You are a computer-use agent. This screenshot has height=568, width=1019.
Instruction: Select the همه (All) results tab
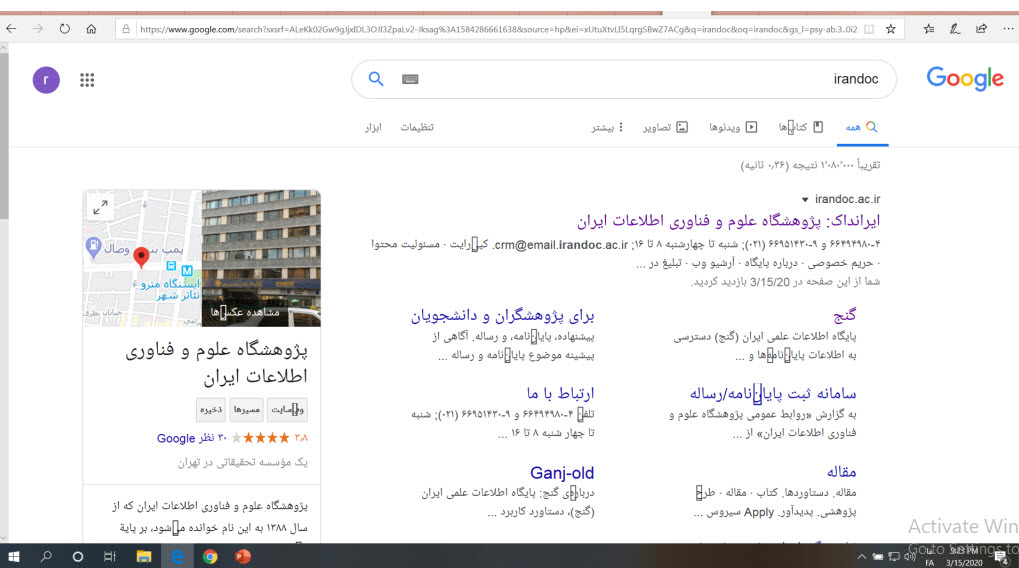coord(861,127)
